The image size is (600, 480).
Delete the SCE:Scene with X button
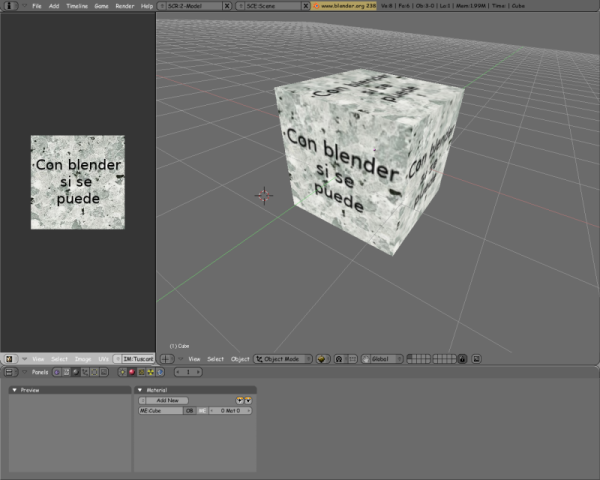(306, 6)
